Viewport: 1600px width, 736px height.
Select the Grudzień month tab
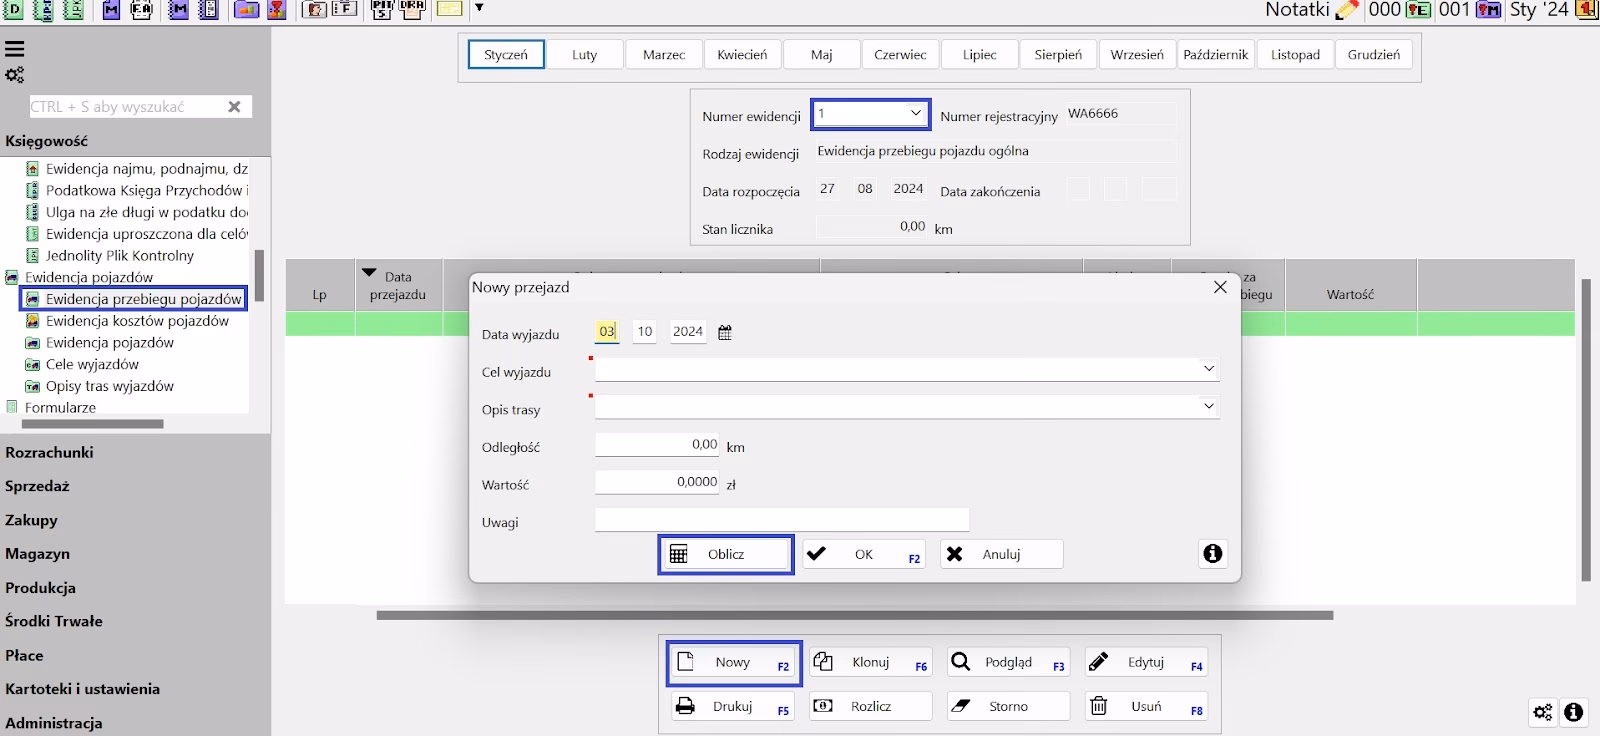coord(1373,55)
